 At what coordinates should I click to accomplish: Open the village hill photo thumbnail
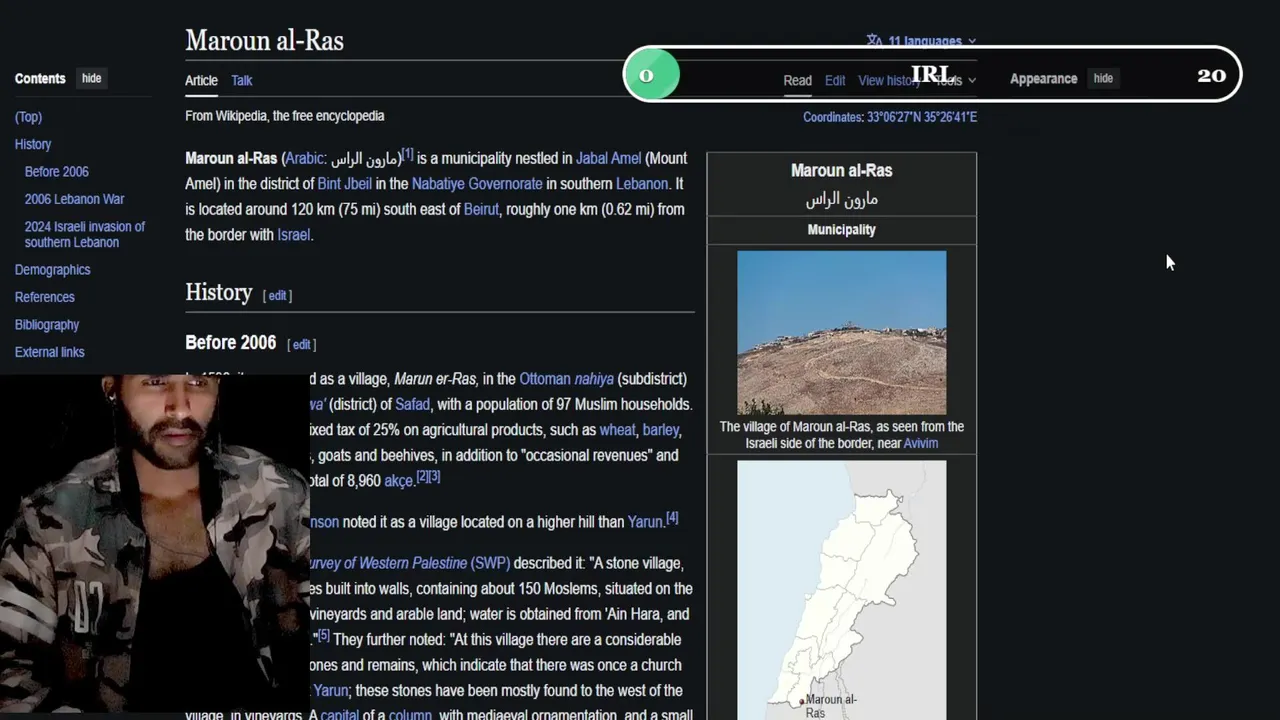841,332
